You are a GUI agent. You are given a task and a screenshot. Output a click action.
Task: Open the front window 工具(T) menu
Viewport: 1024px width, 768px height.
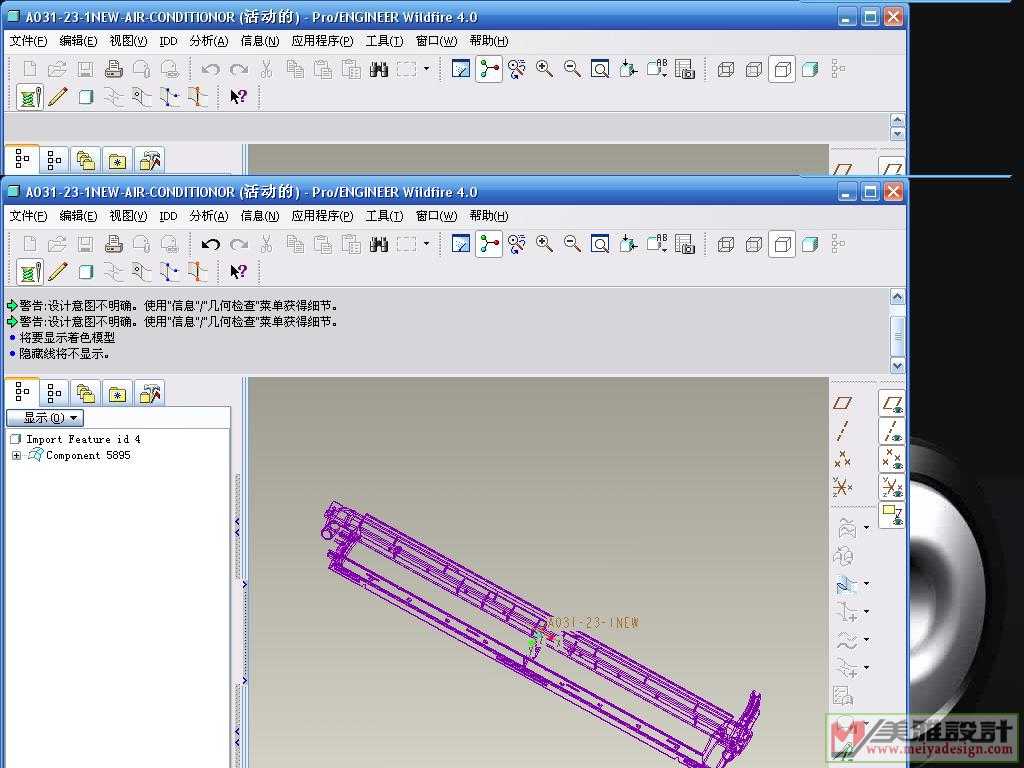point(384,216)
